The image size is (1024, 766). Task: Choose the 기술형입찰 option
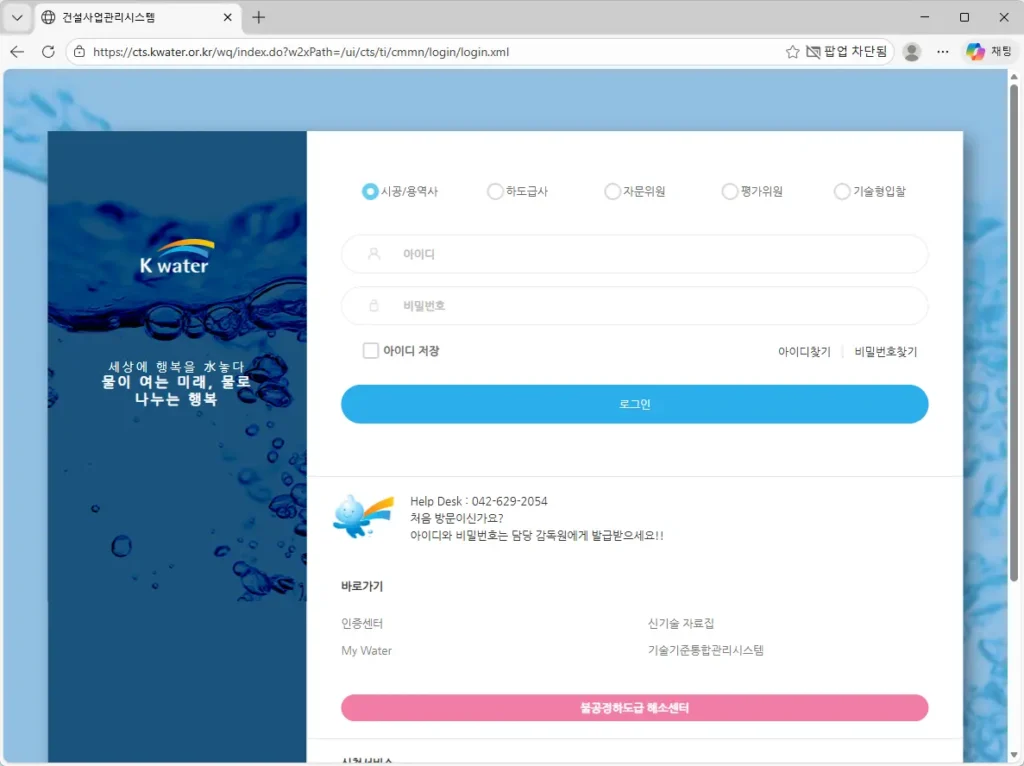(842, 191)
